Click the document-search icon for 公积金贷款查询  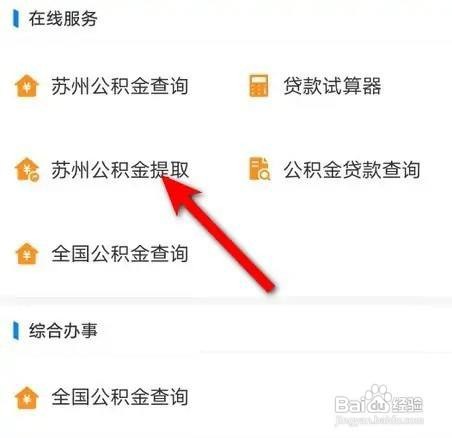[x=260, y=169]
